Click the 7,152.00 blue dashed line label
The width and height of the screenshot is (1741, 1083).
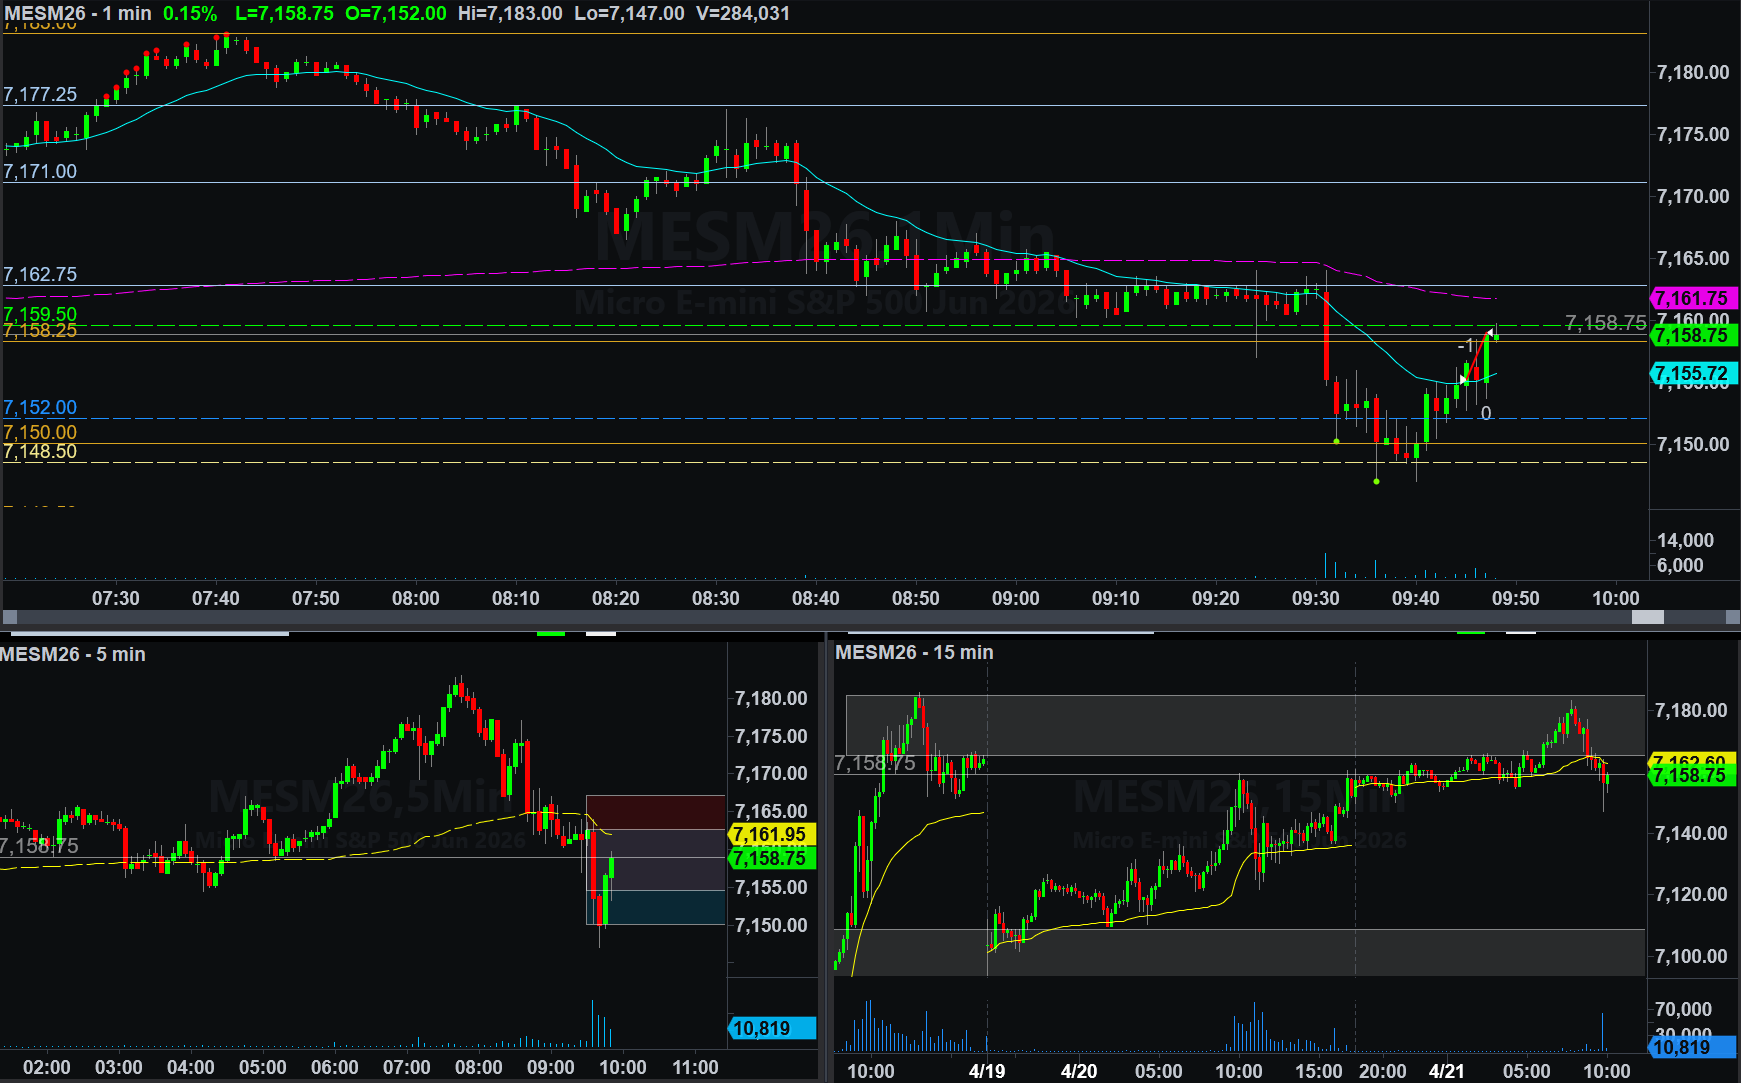pyautogui.click(x=40, y=407)
